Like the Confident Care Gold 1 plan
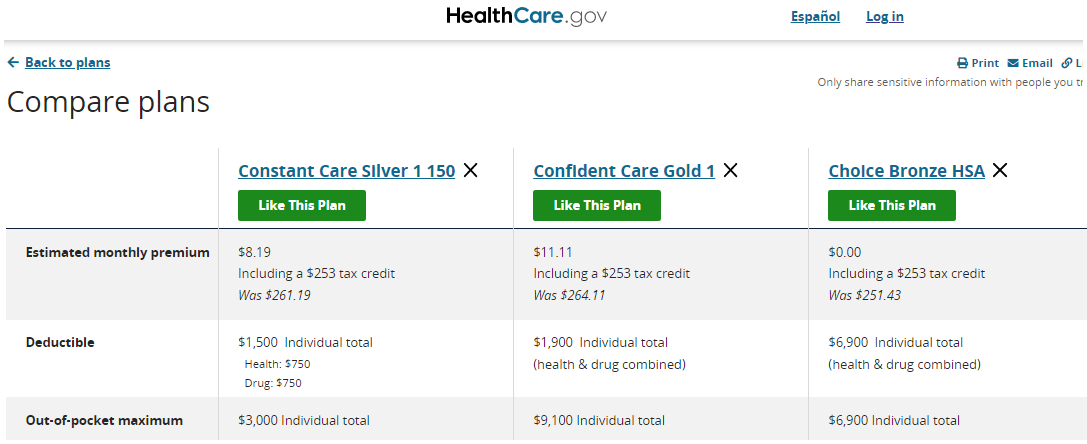Image resolution: width=1087 pixels, height=444 pixels. tap(597, 205)
